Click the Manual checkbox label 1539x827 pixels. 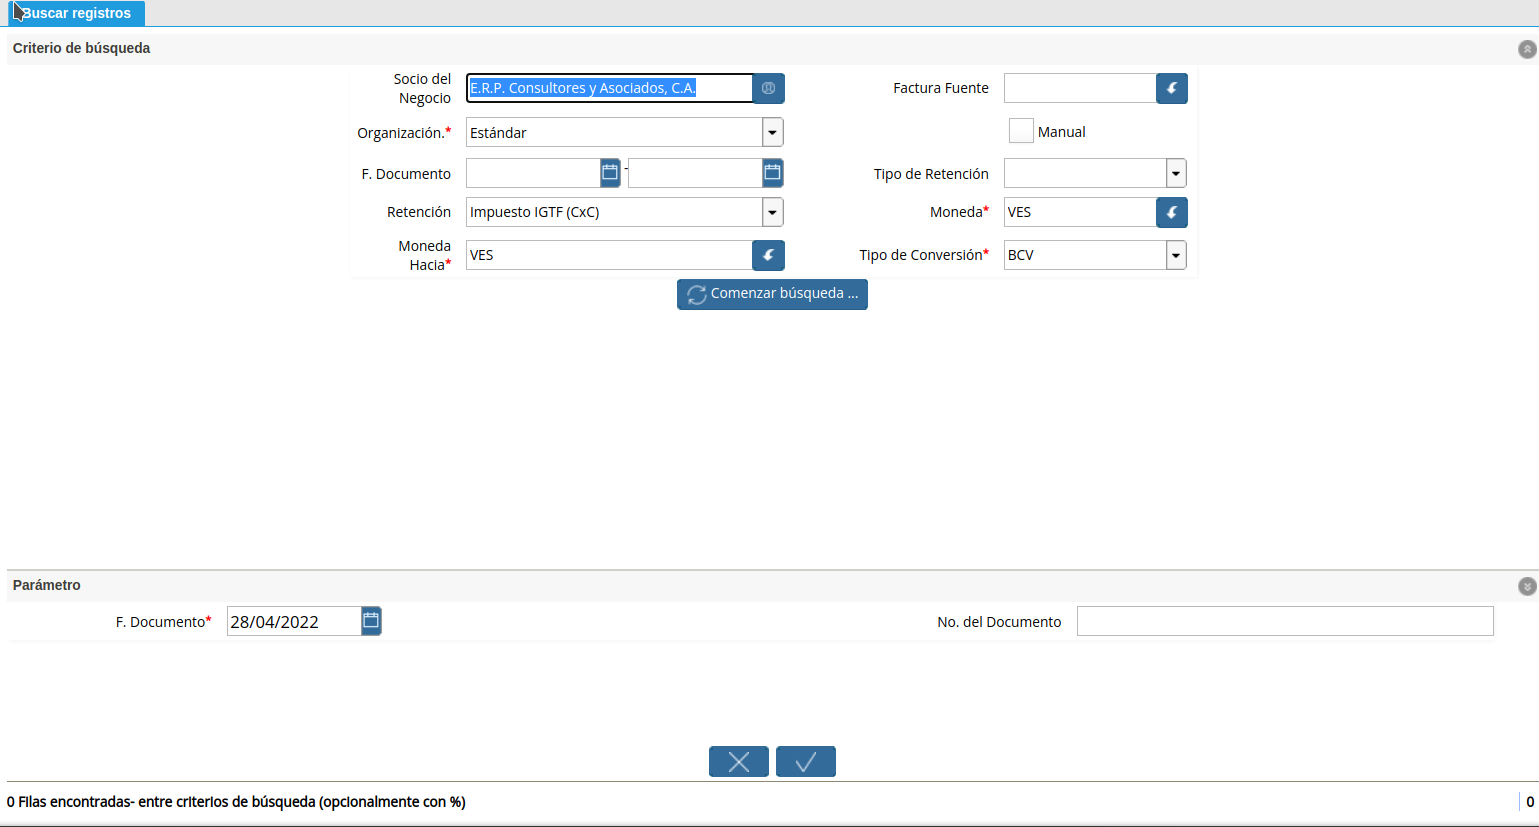coord(1062,132)
